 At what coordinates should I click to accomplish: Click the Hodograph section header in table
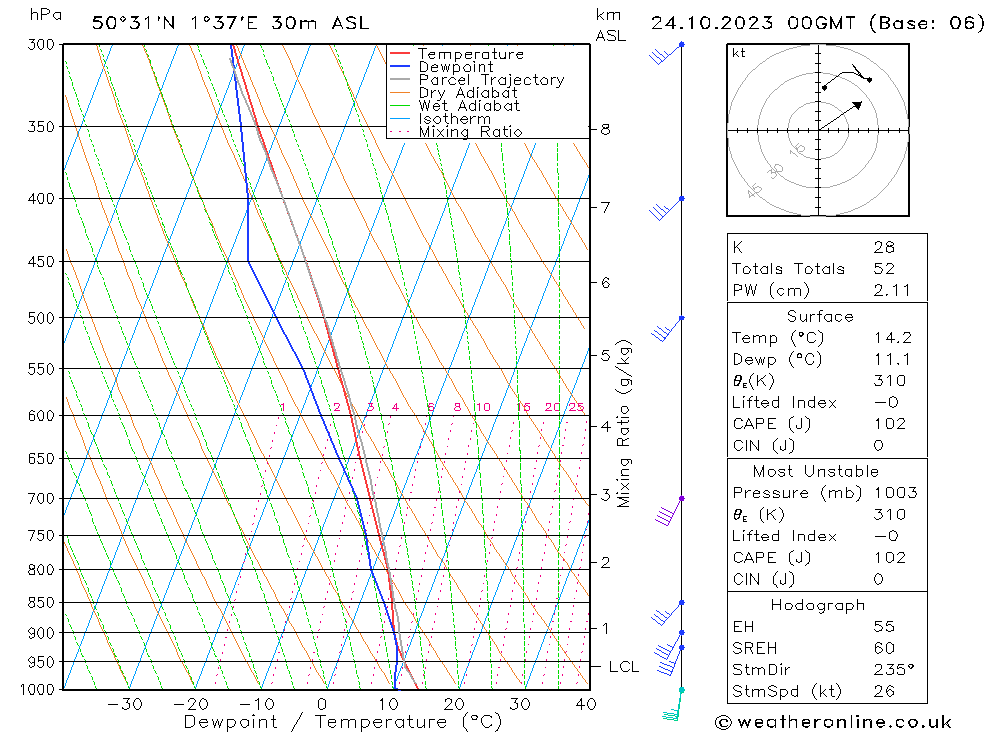coord(818,605)
